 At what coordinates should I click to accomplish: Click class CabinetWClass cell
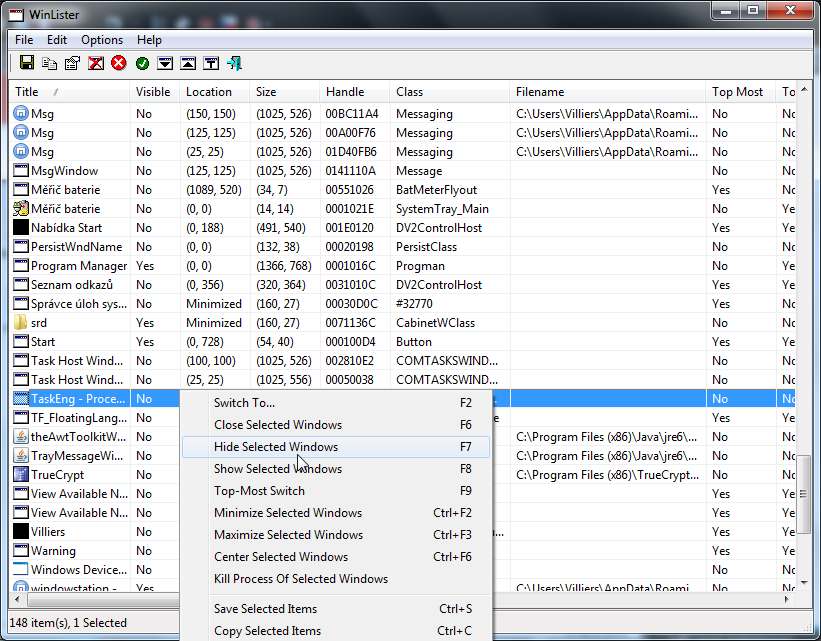[436, 323]
